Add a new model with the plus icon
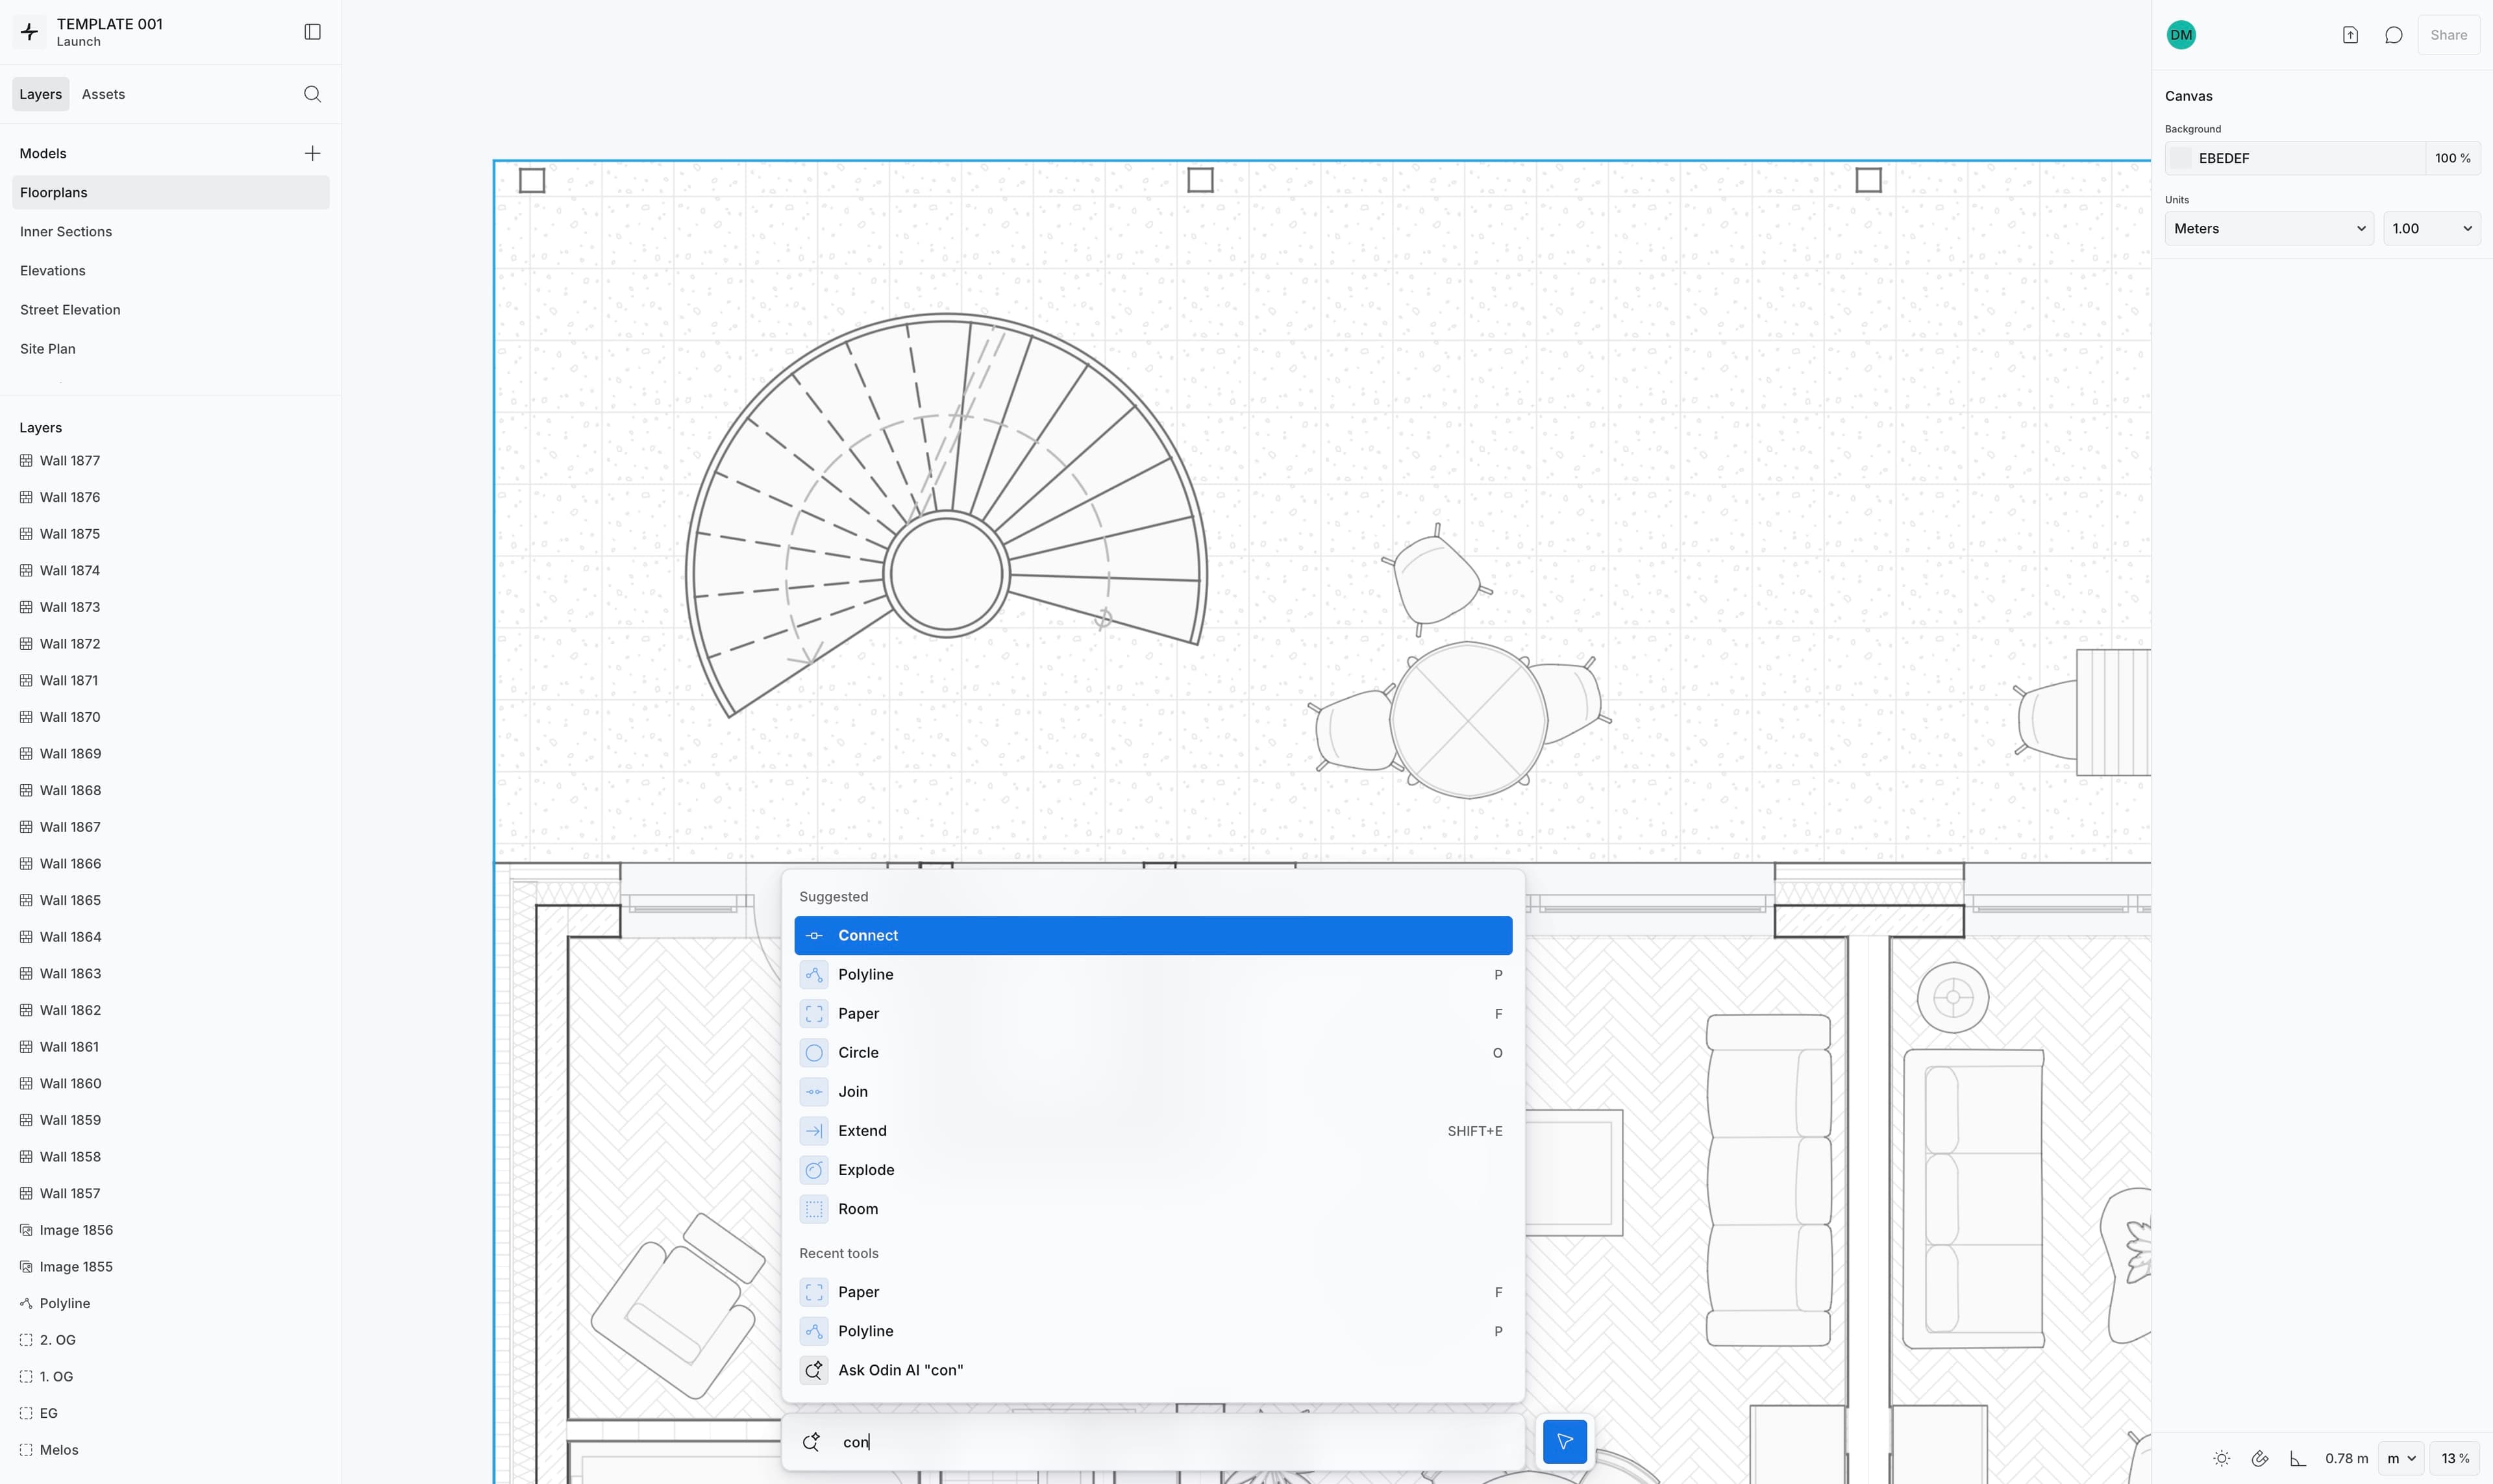The image size is (2493, 1484). 313,153
